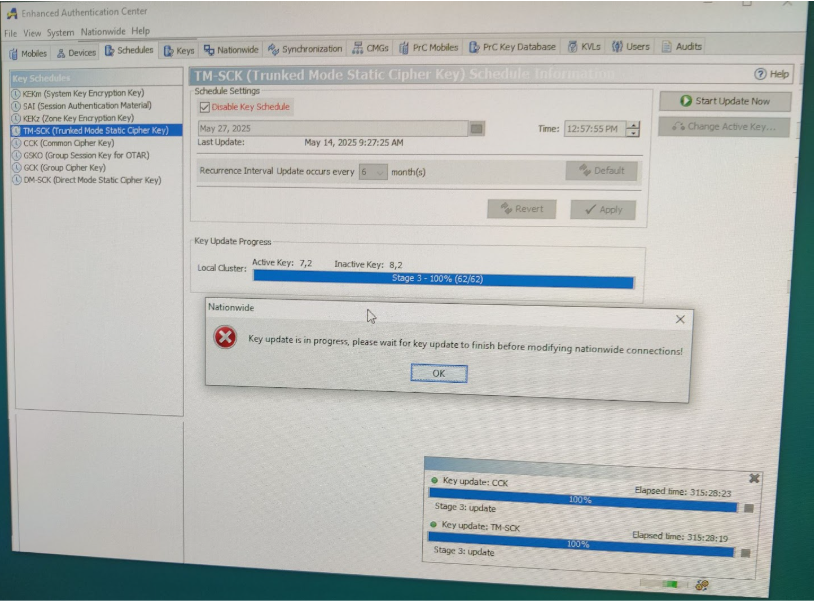Increment the Time field with the up stepper

(634, 124)
